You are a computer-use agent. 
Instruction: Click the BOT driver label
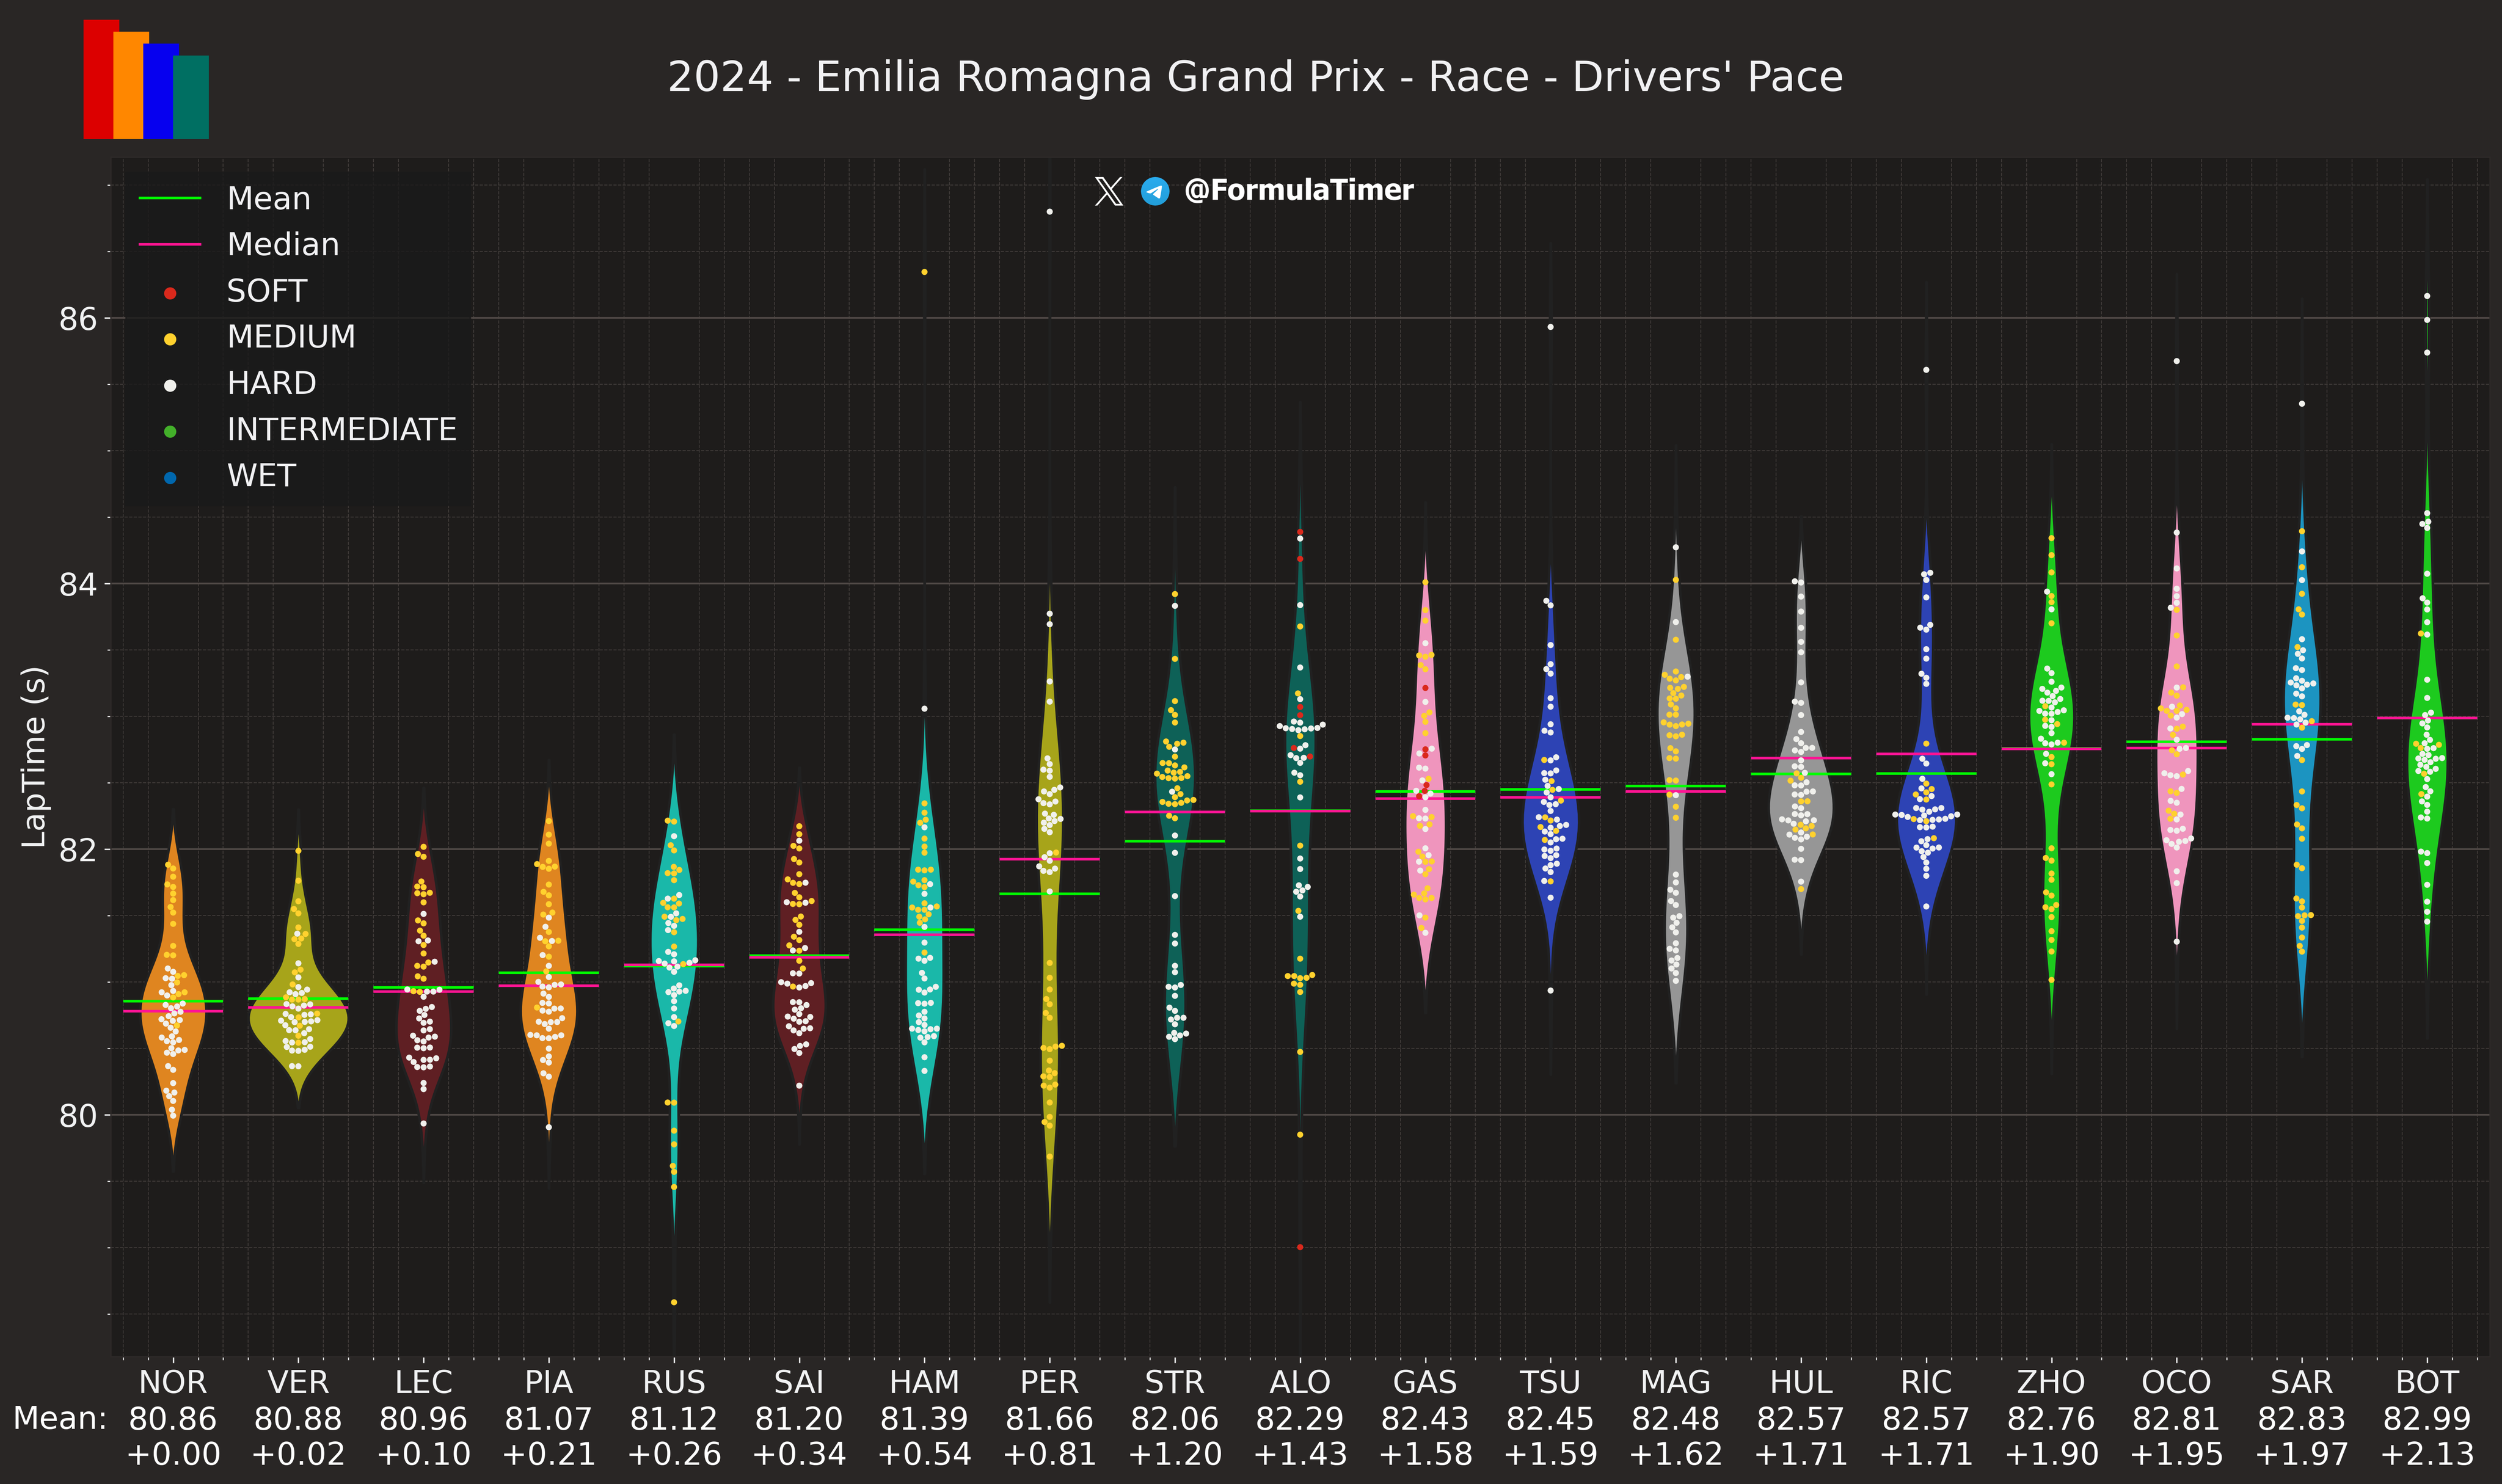point(2427,1382)
